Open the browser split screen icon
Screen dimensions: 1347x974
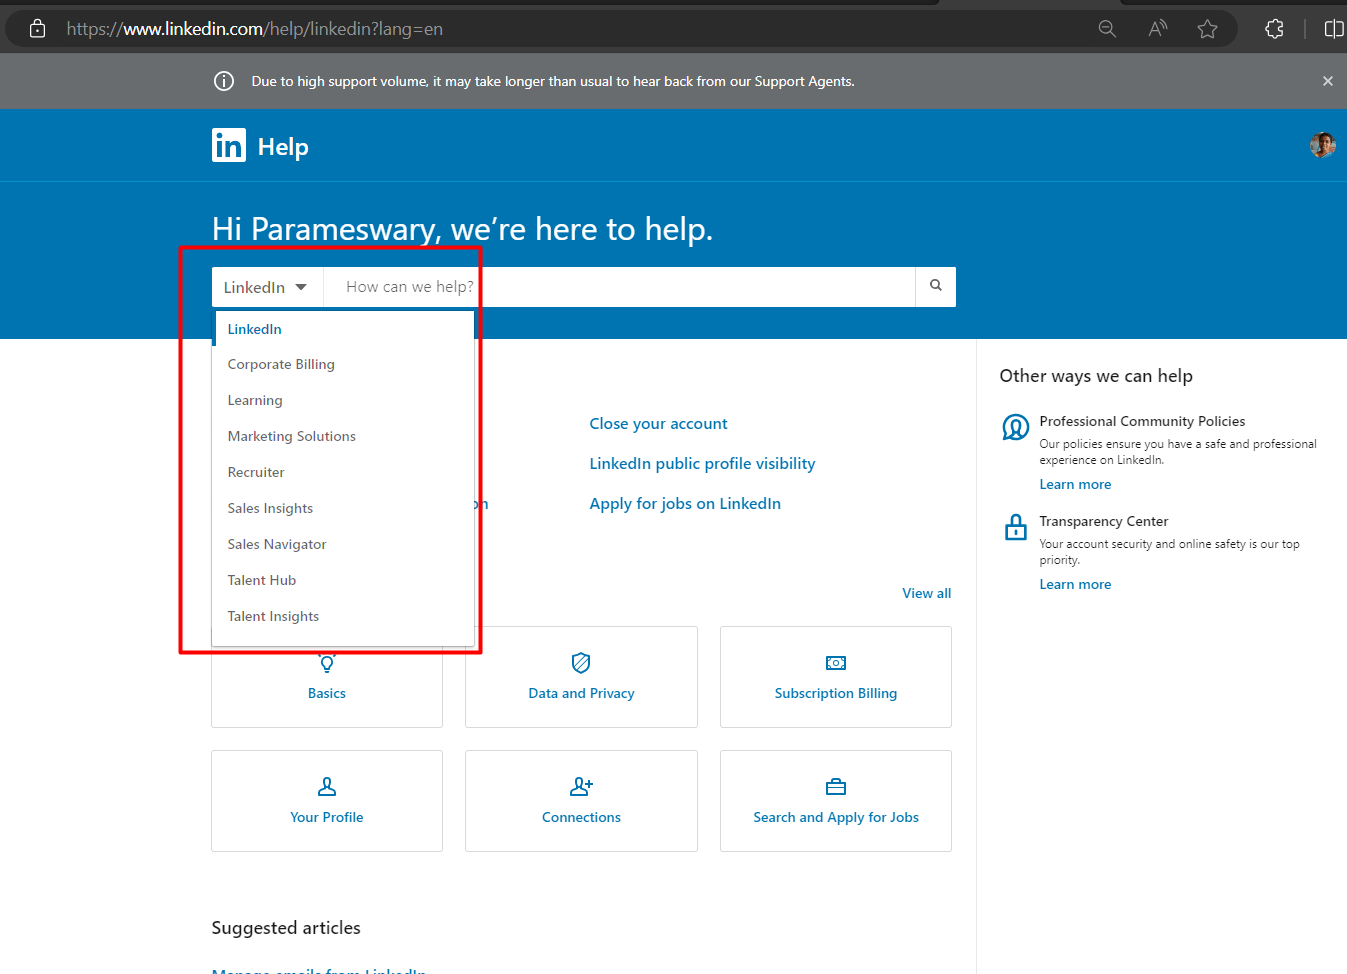point(1334,29)
